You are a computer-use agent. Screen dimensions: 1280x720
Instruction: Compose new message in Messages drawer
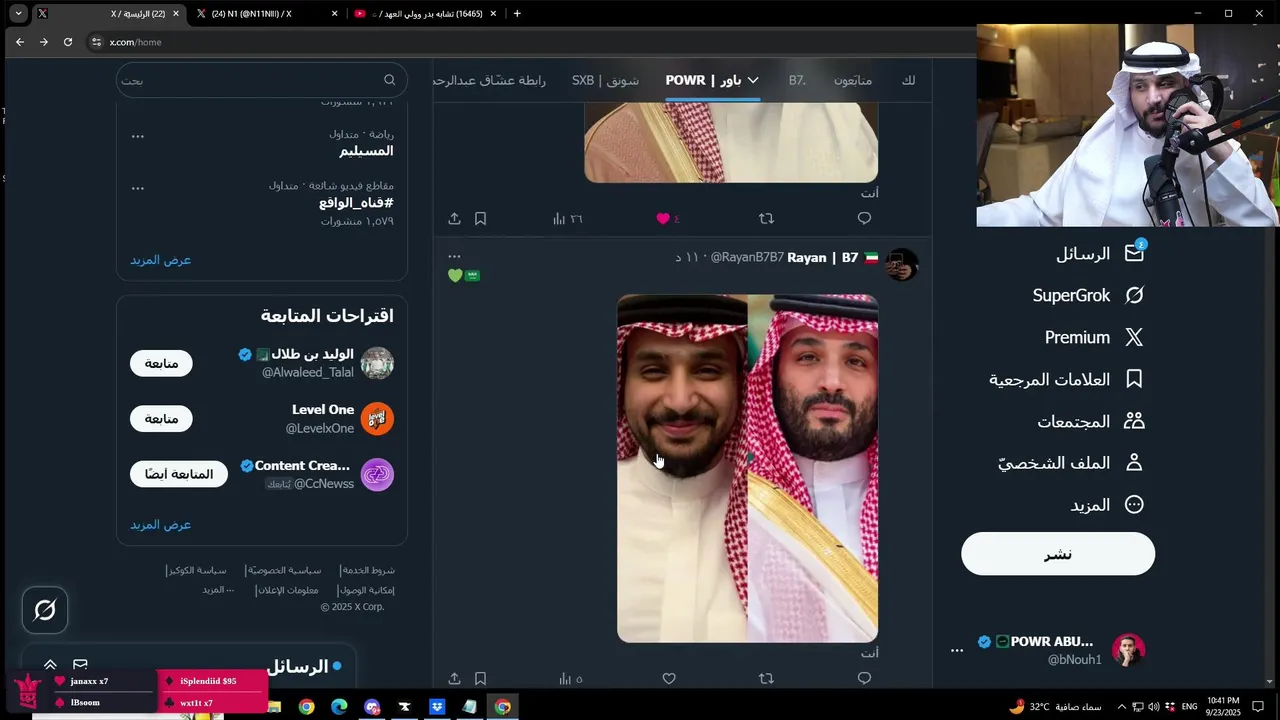click(x=81, y=665)
